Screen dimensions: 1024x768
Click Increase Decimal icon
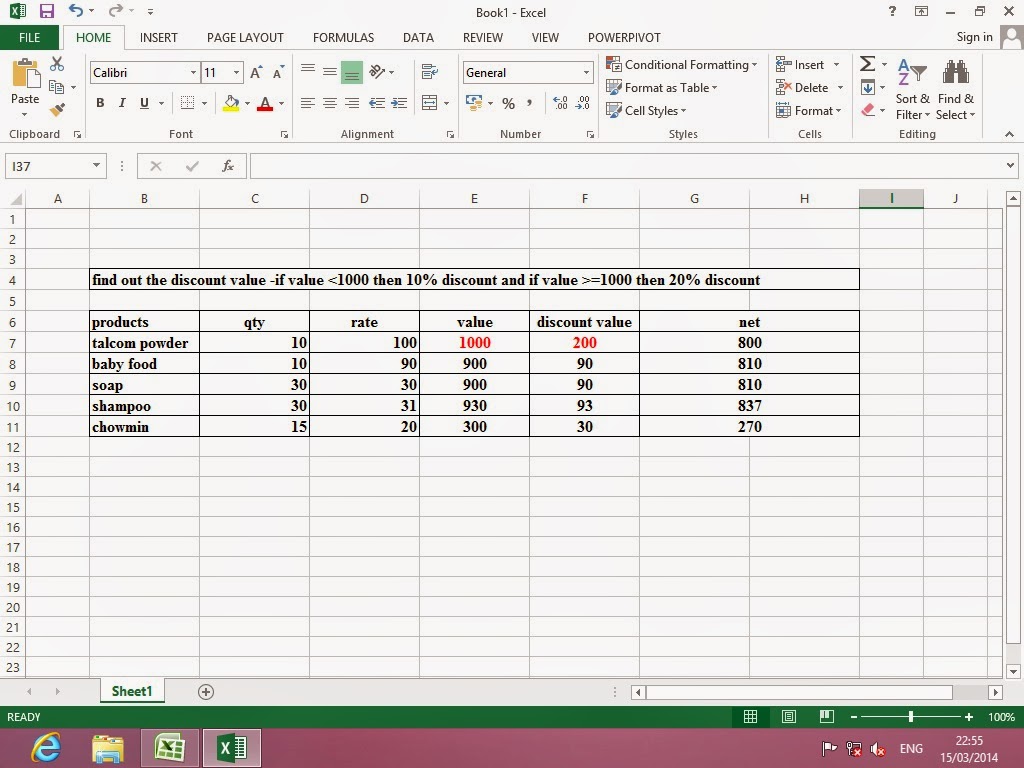coord(560,103)
